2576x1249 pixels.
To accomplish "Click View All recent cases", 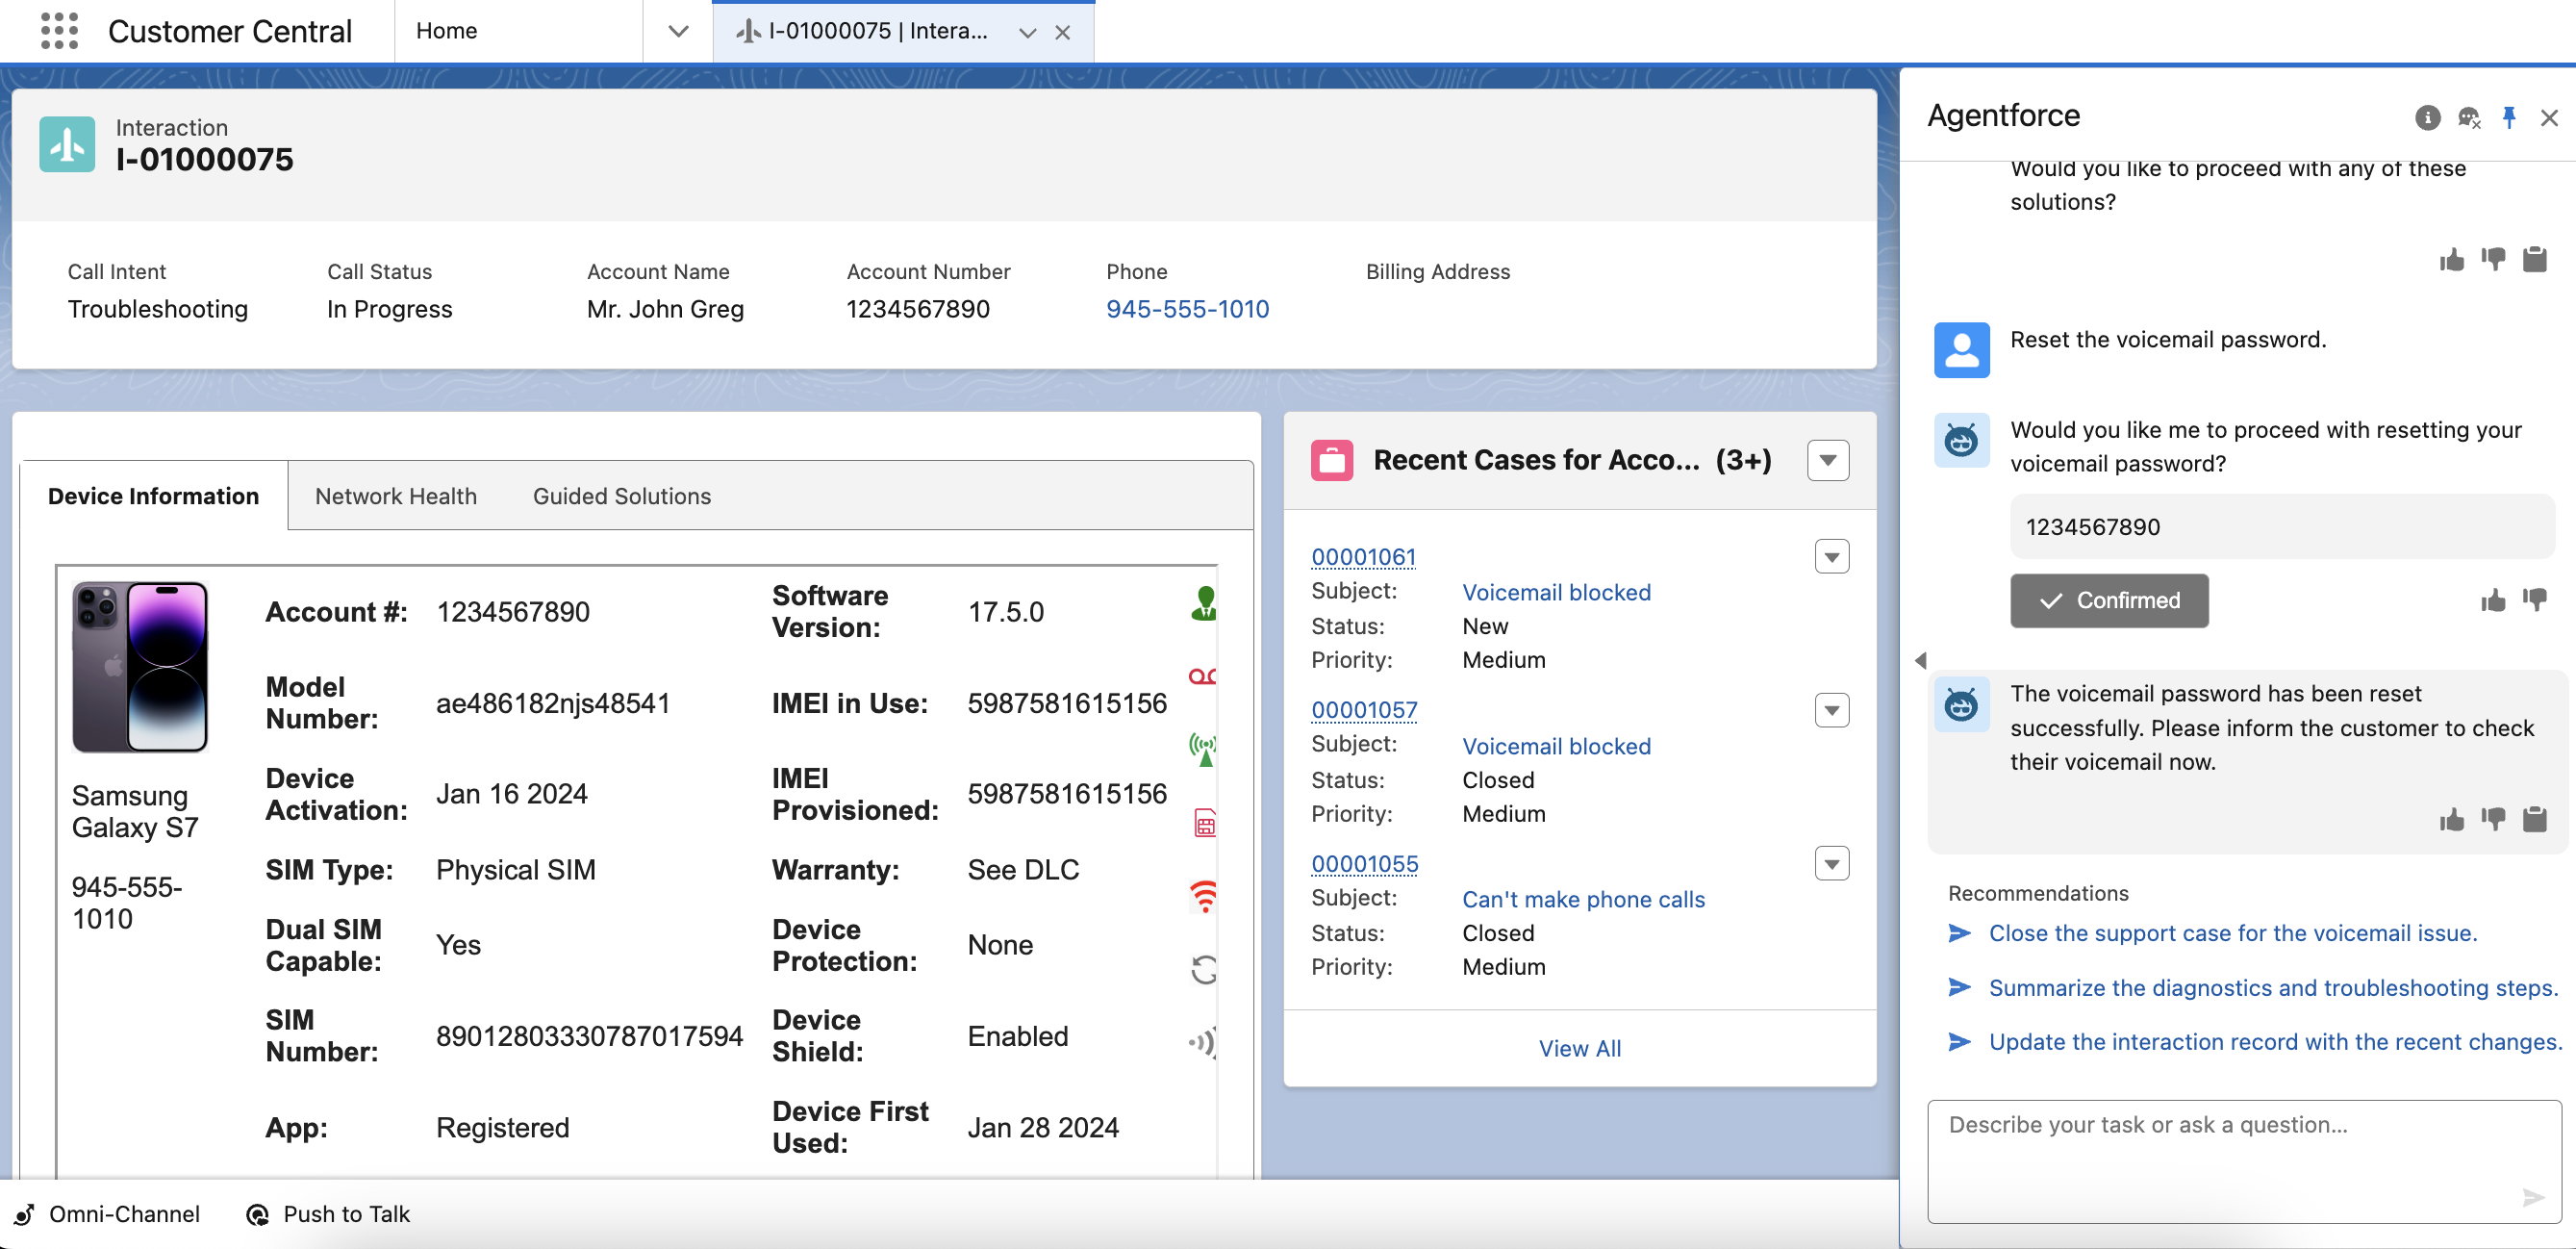I will (1579, 1048).
